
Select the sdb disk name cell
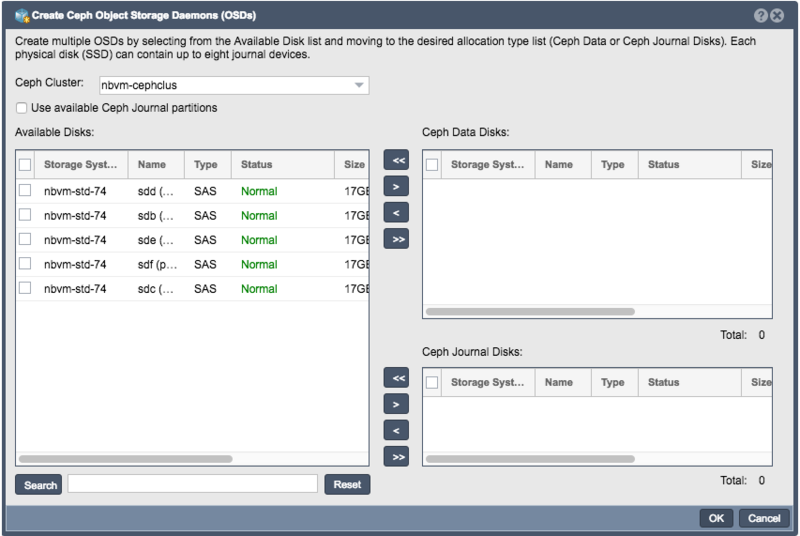(x=156, y=216)
